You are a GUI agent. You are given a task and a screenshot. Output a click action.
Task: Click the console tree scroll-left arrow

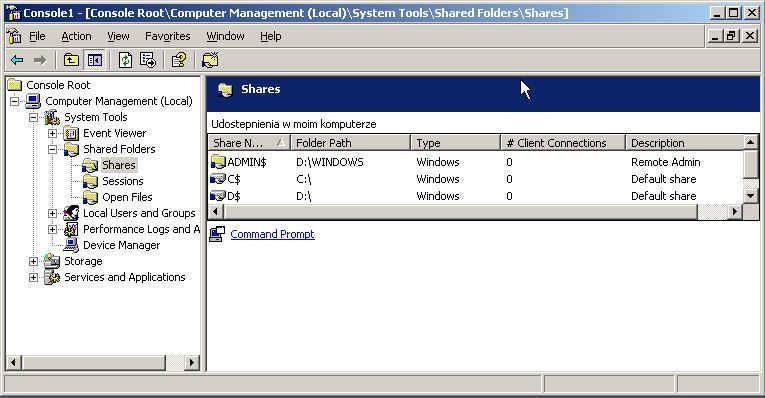[x=13, y=362]
